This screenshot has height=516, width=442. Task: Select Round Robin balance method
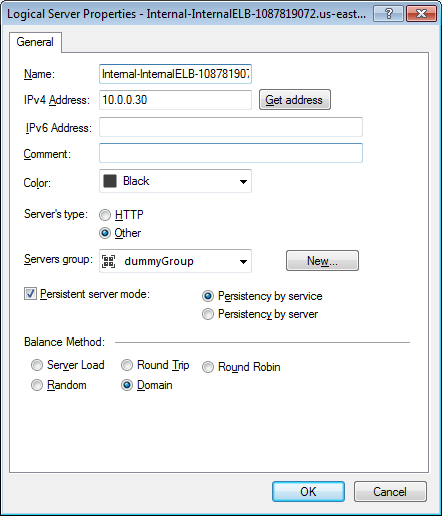coord(208,367)
